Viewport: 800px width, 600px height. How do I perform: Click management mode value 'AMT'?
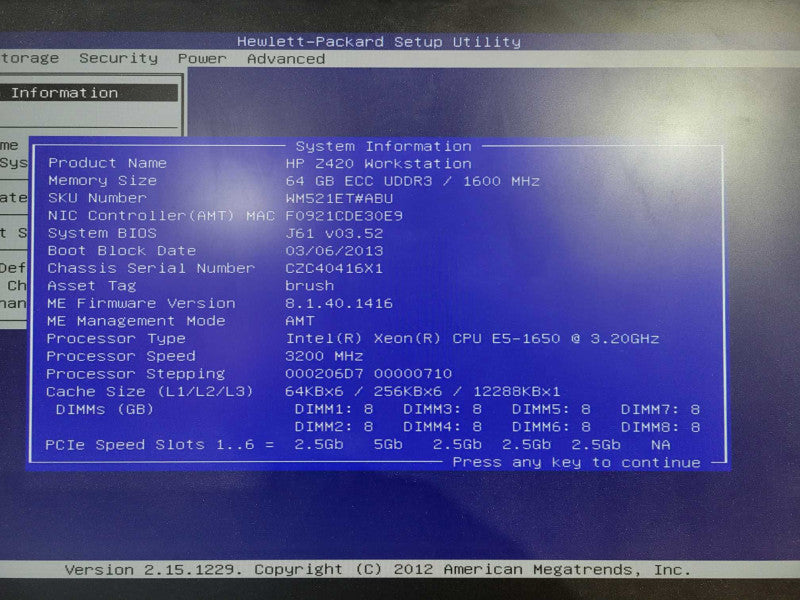pos(300,321)
